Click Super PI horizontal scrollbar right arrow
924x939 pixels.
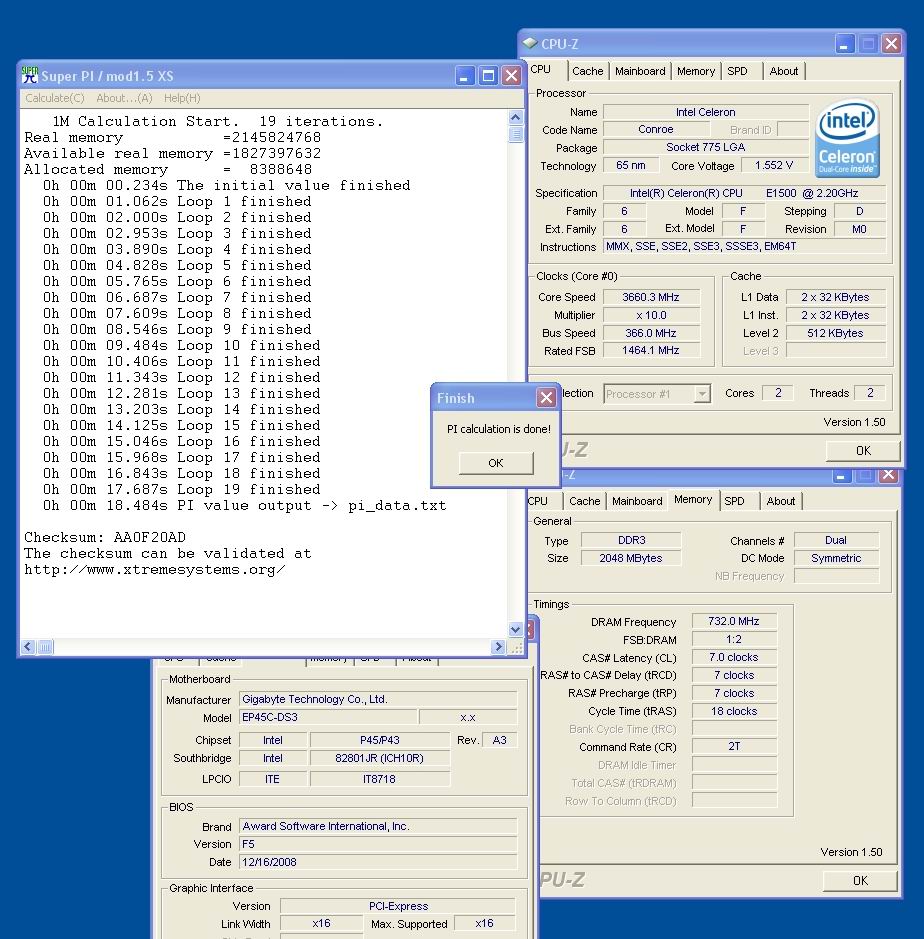click(498, 647)
